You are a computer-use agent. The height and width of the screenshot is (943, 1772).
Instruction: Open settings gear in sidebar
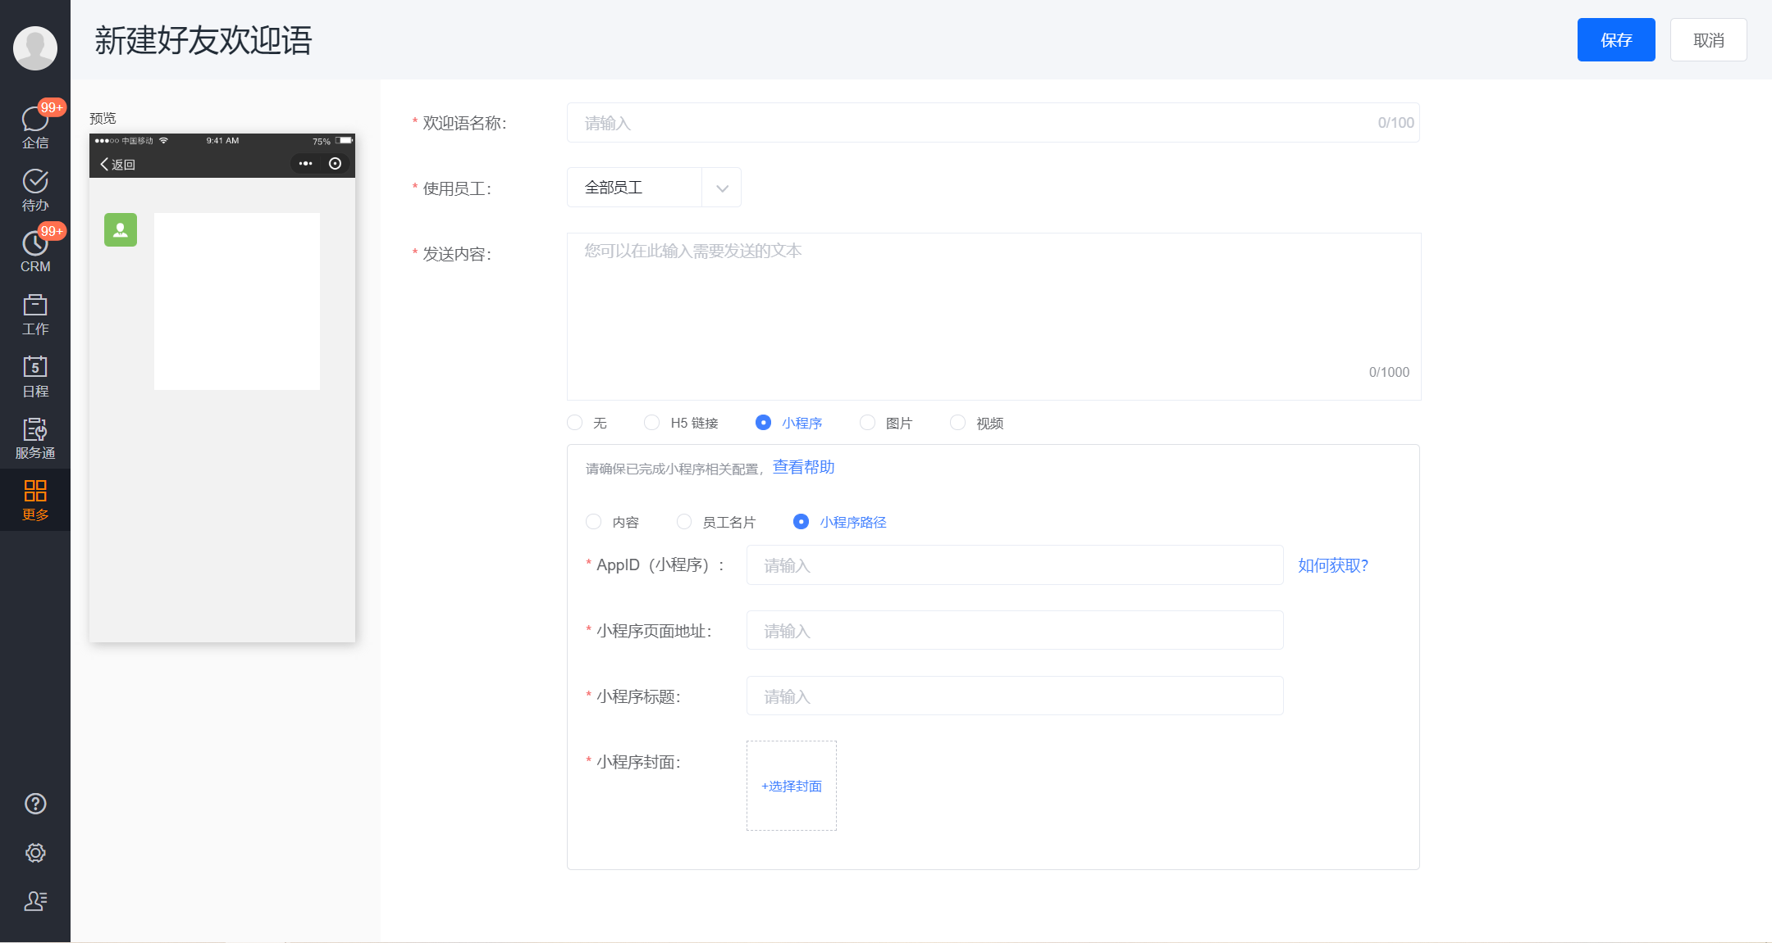35,853
